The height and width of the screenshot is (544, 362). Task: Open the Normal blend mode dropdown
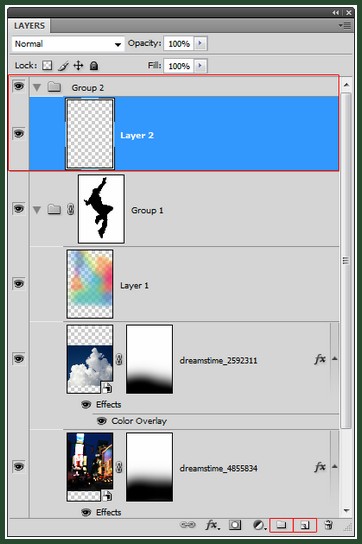(x=68, y=44)
